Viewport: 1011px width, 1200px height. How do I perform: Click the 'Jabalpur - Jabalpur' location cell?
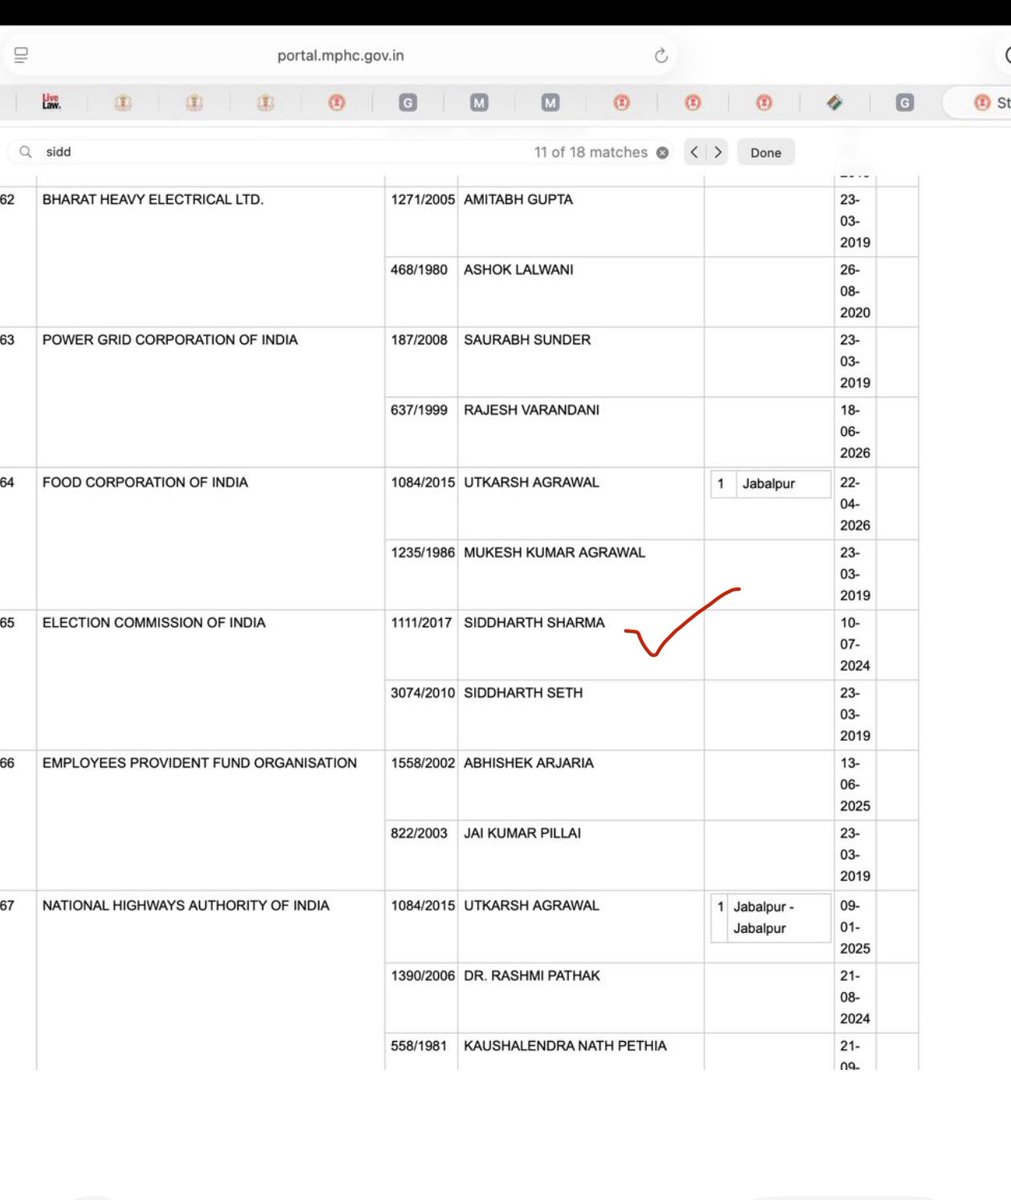771,917
